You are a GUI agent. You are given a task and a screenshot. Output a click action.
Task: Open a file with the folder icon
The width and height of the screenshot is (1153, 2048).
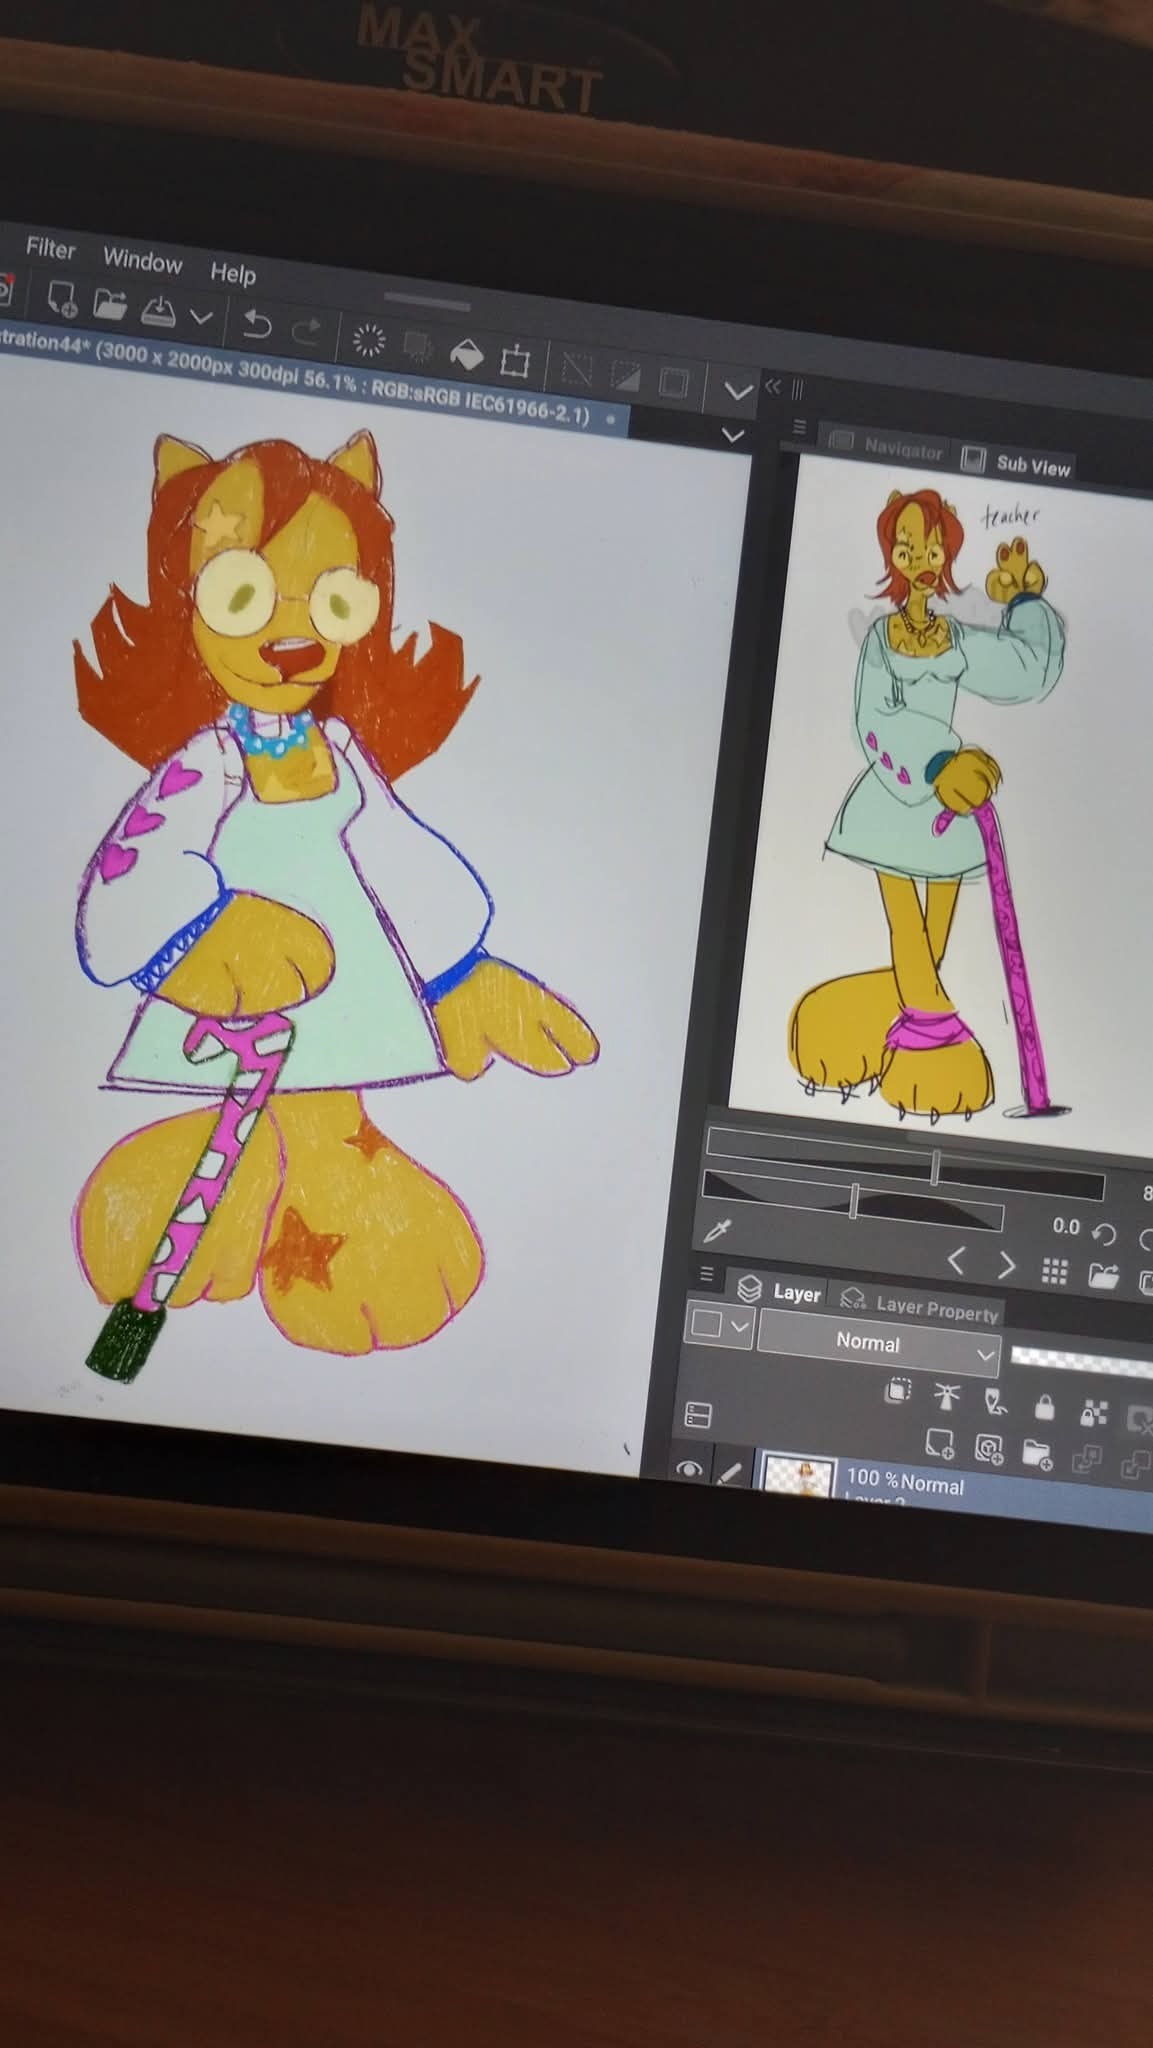point(110,304)
